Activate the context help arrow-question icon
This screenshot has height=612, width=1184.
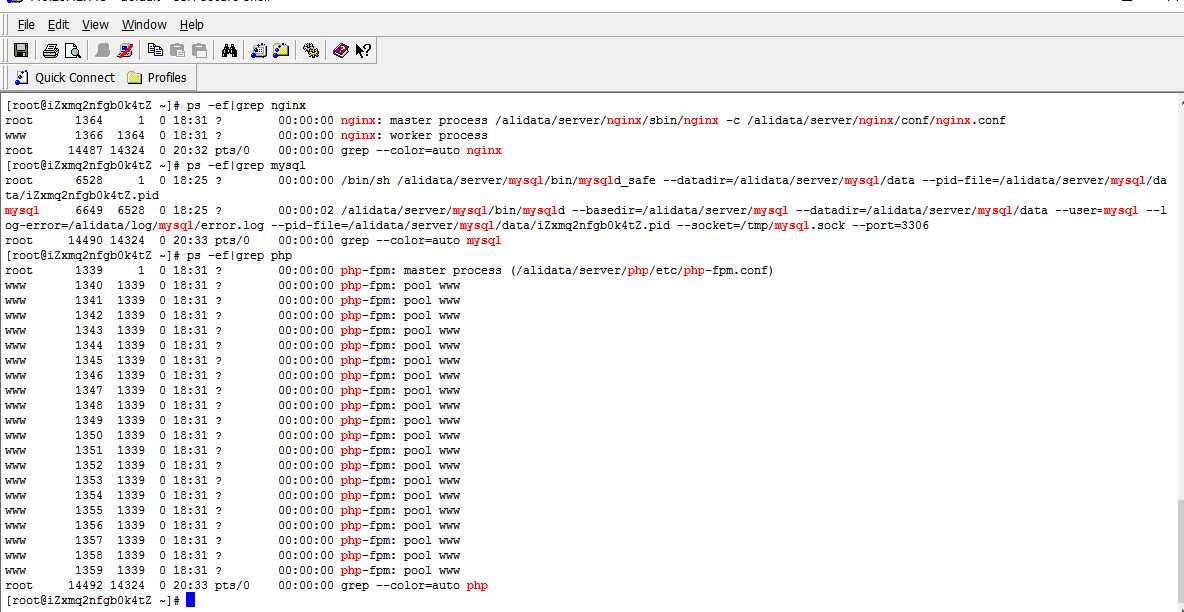(362, 51)
